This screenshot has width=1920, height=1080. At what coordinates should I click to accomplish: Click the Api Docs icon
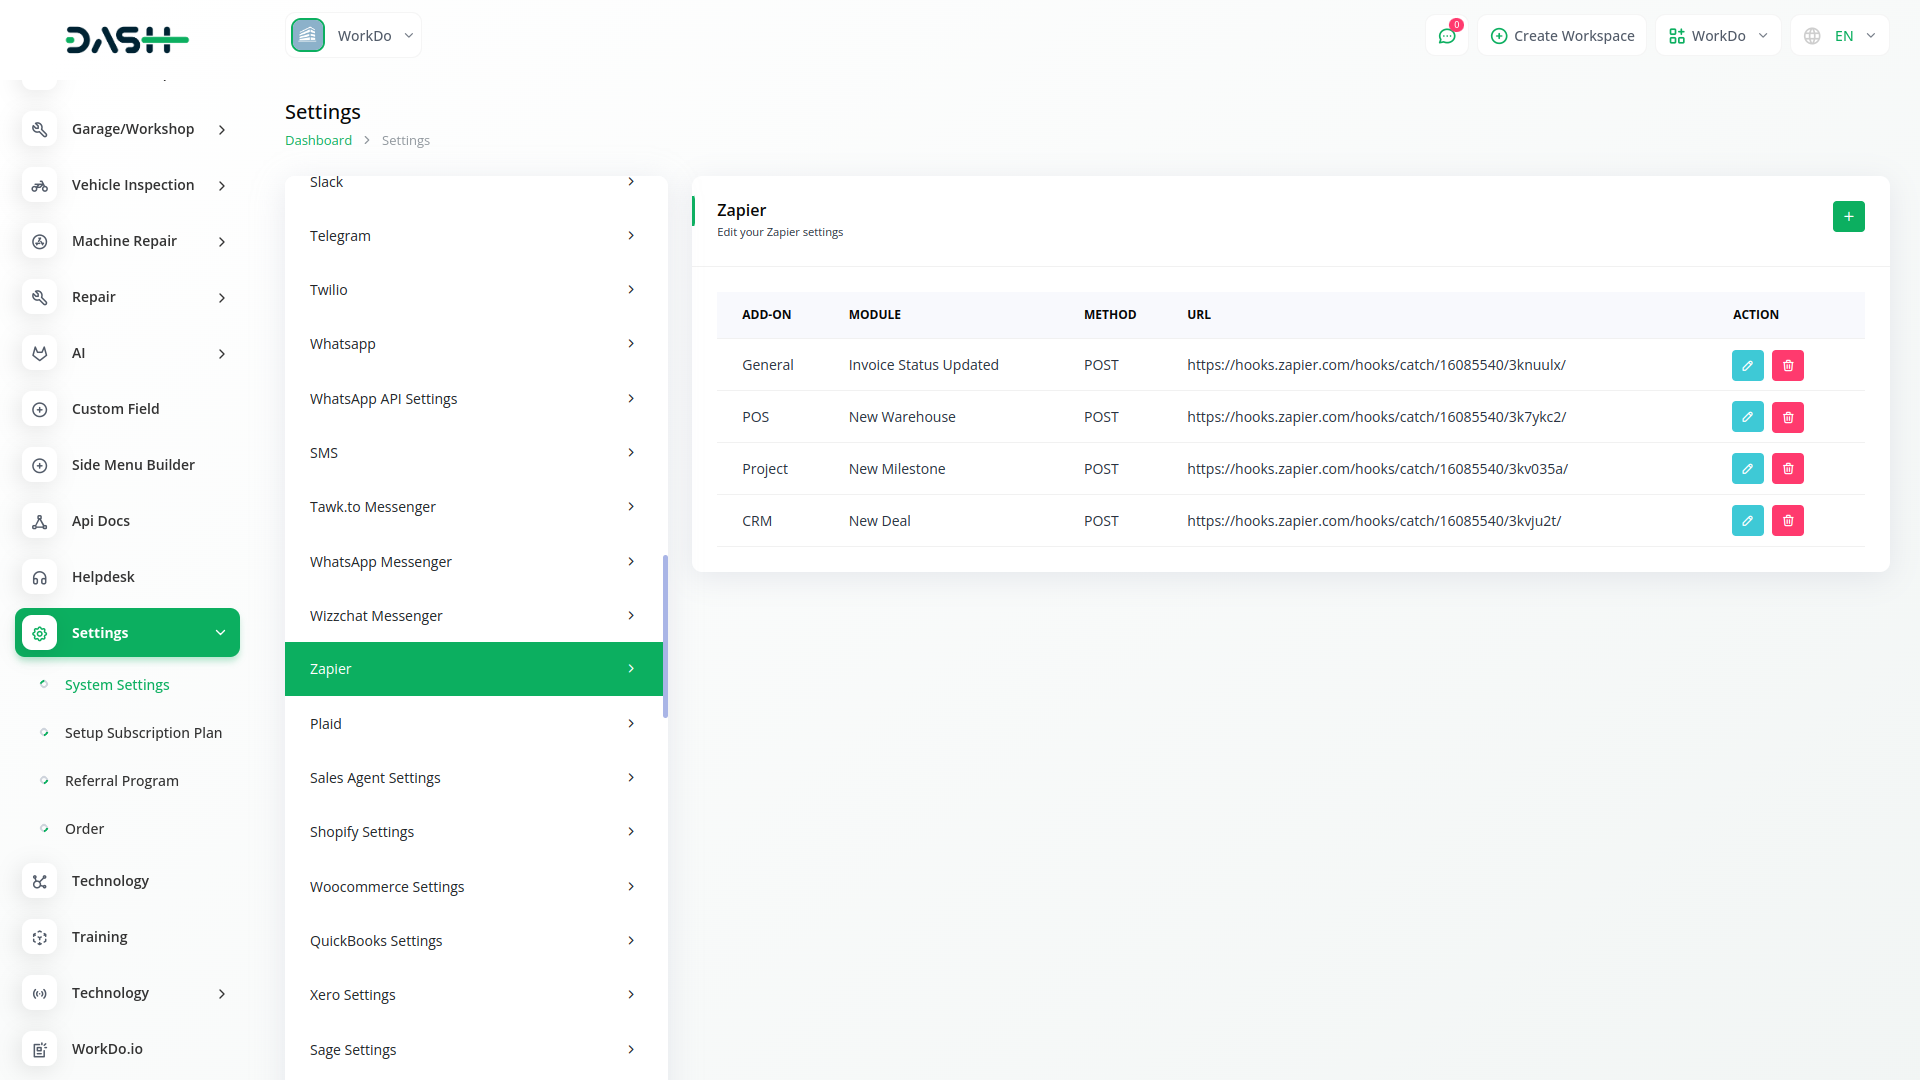point(40,521)
